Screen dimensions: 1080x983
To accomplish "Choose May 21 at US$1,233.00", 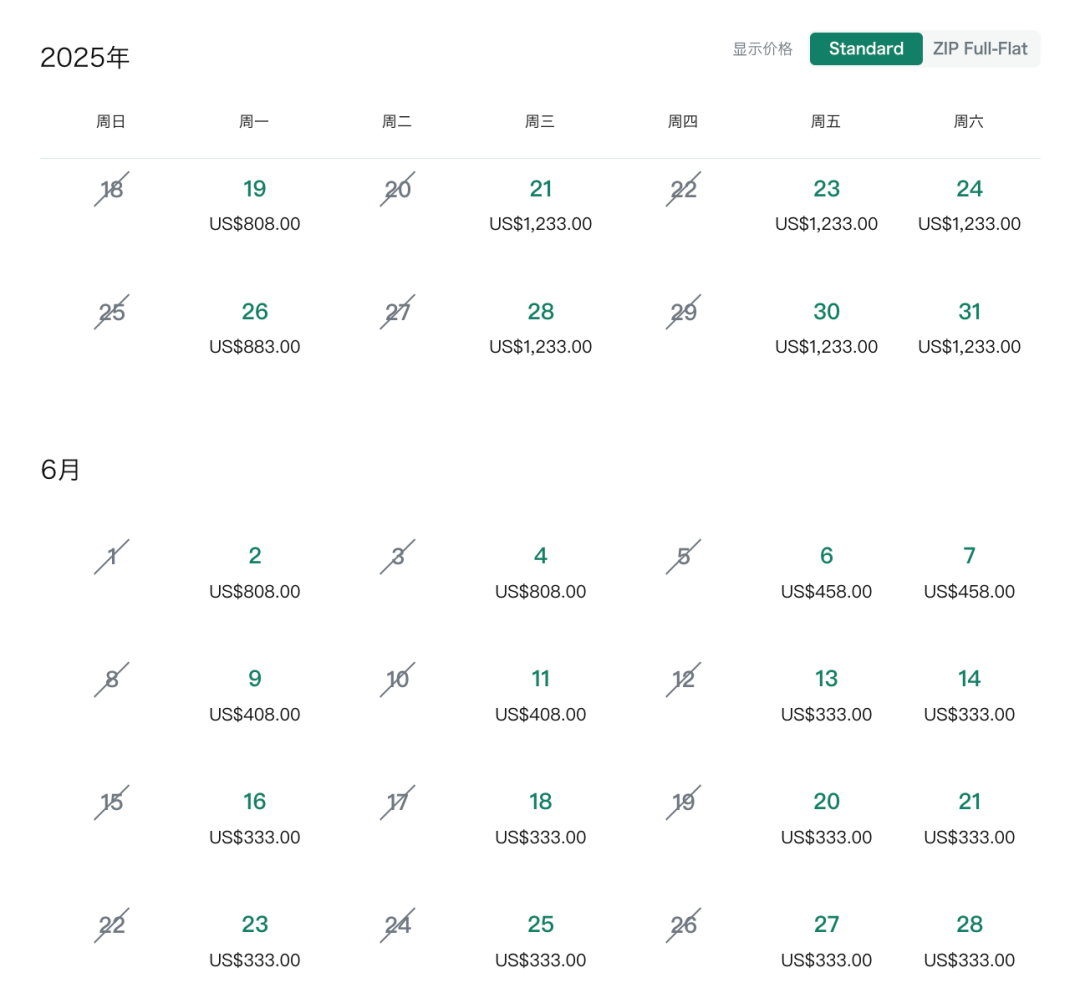I will (x=541, y=205).
